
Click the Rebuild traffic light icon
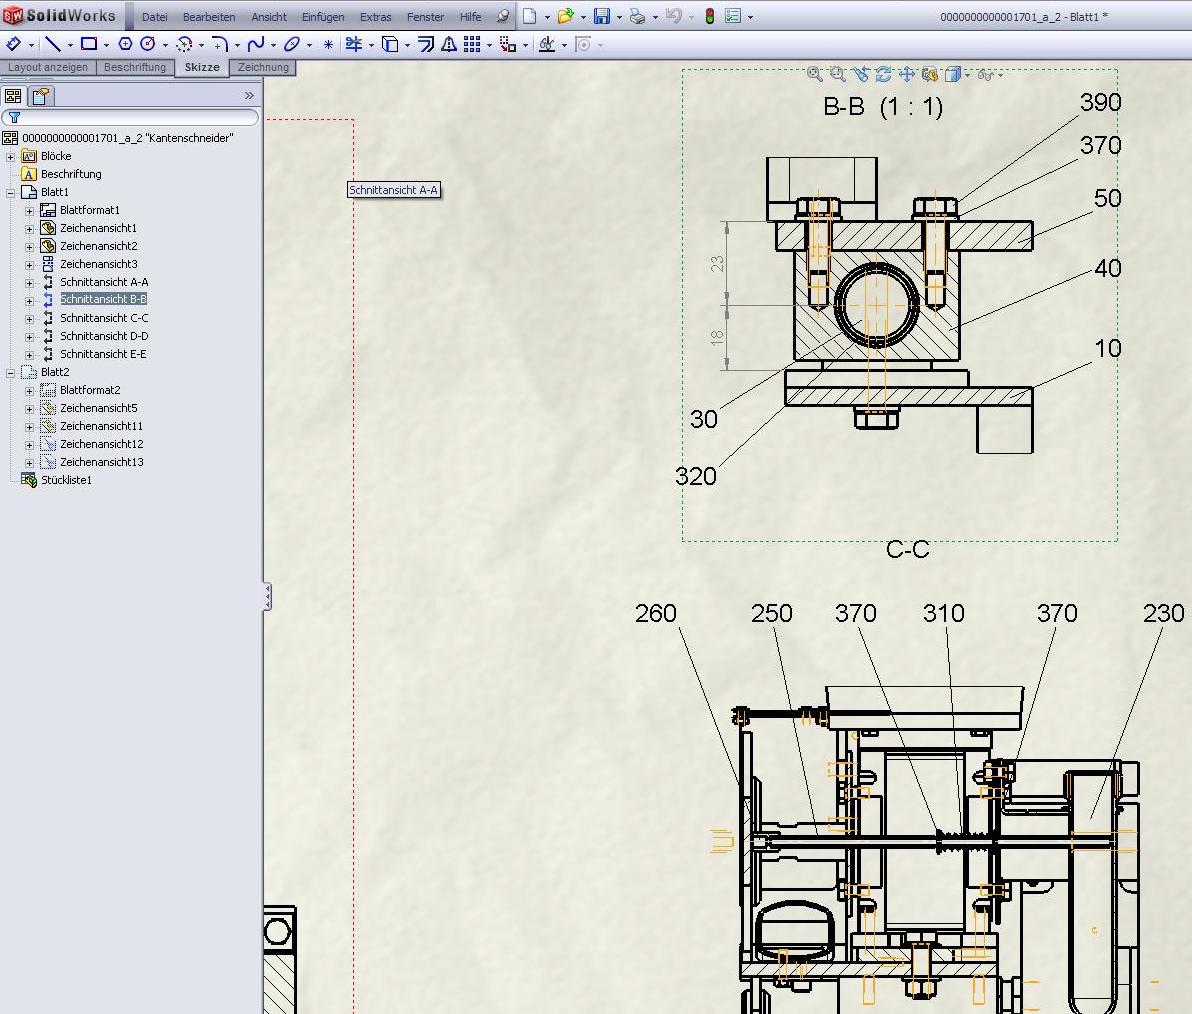(709, 17)
